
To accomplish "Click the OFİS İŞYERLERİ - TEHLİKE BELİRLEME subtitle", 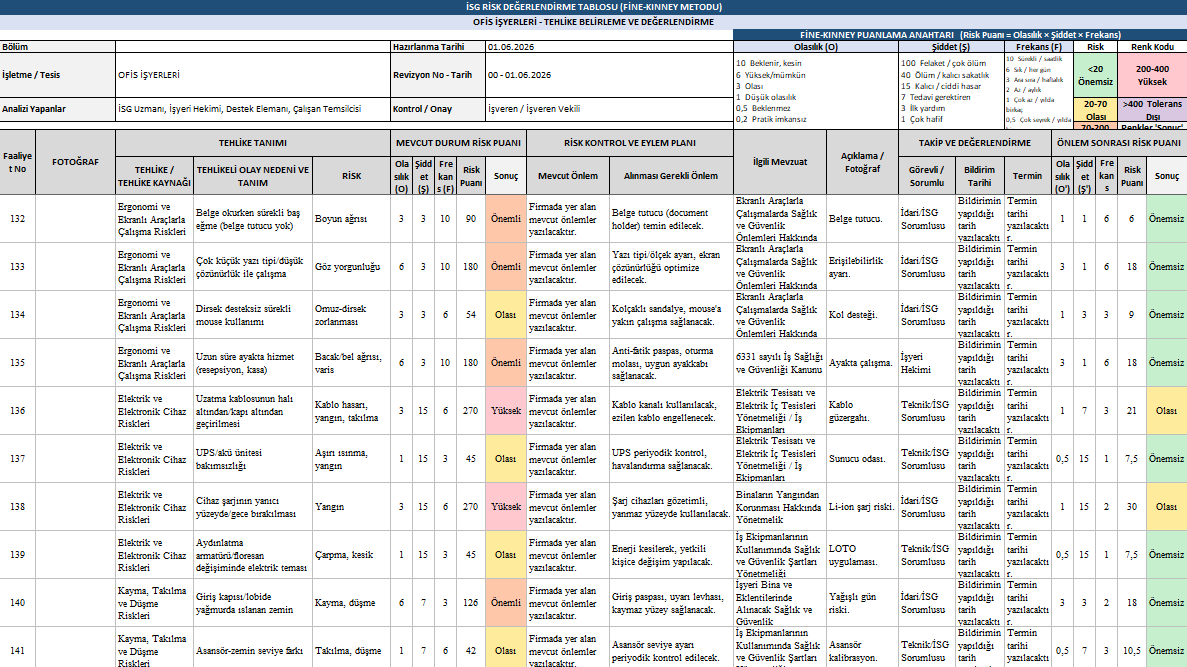I will click(x=594, y=22).
